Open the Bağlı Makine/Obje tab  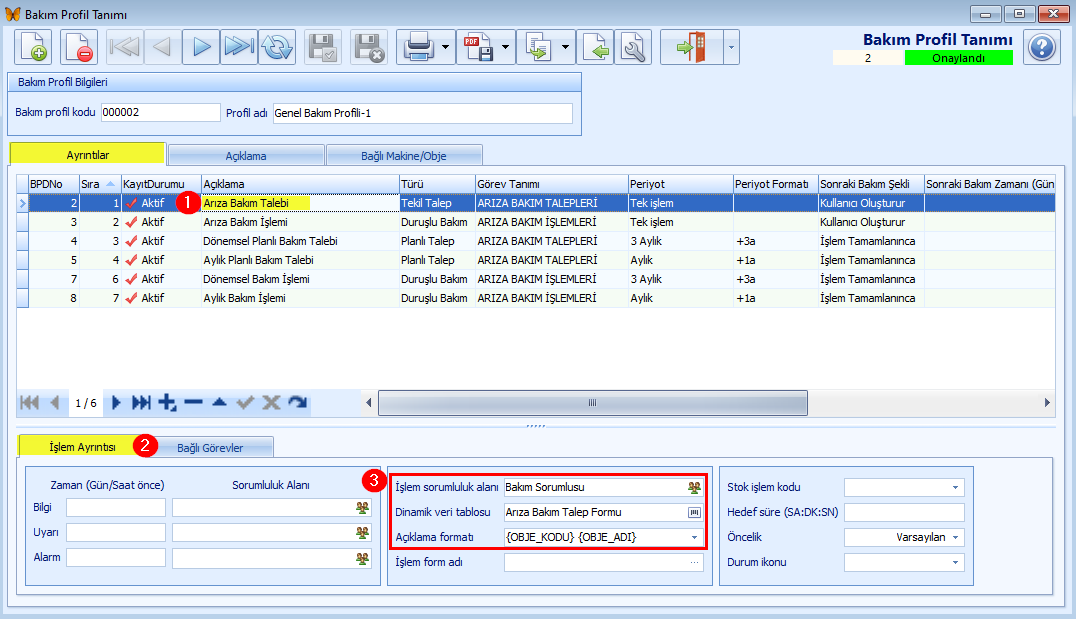[404, 156]
